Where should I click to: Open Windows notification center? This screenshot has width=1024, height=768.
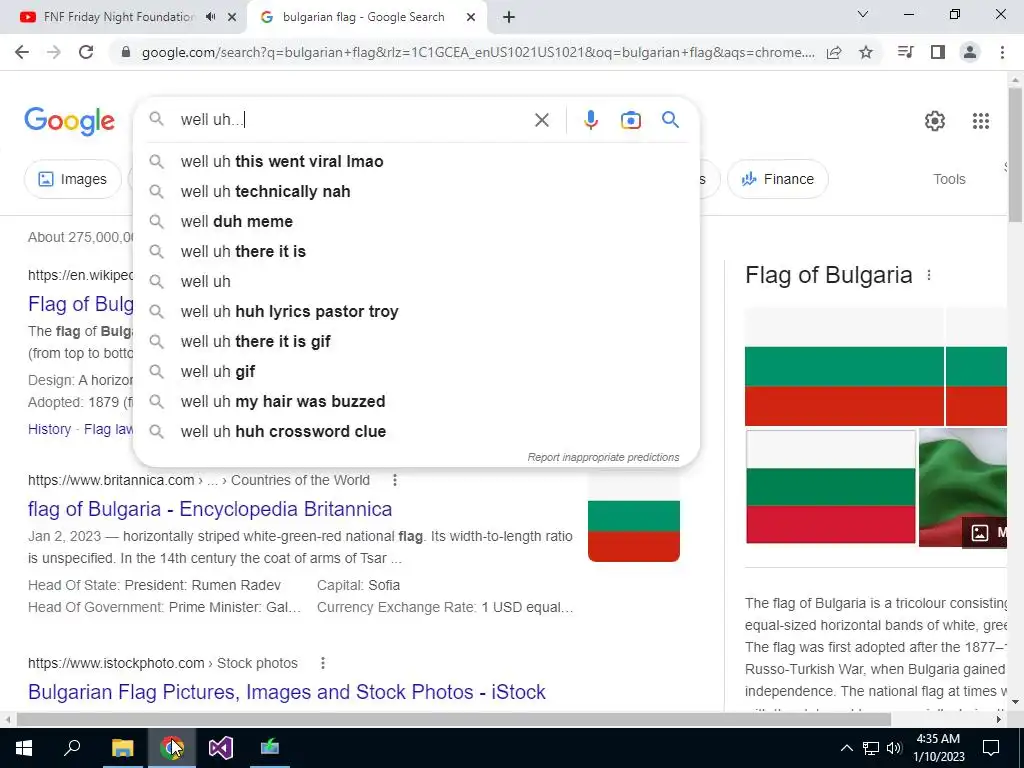click(x=991, y=748)
